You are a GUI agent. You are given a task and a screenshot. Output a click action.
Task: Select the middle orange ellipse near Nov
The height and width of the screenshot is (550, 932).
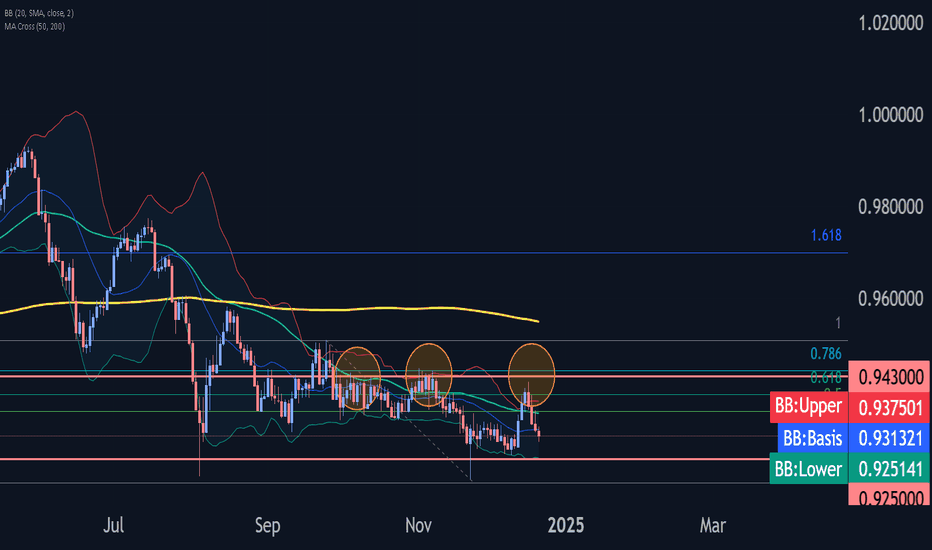click(x=429, y=375)
